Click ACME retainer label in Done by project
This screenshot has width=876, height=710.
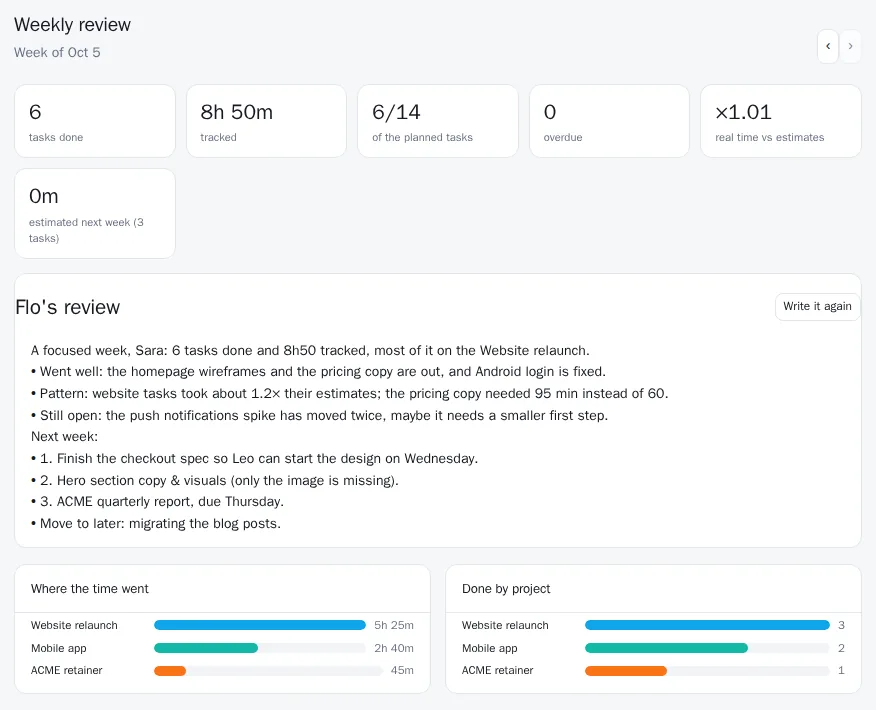(497, 670)
